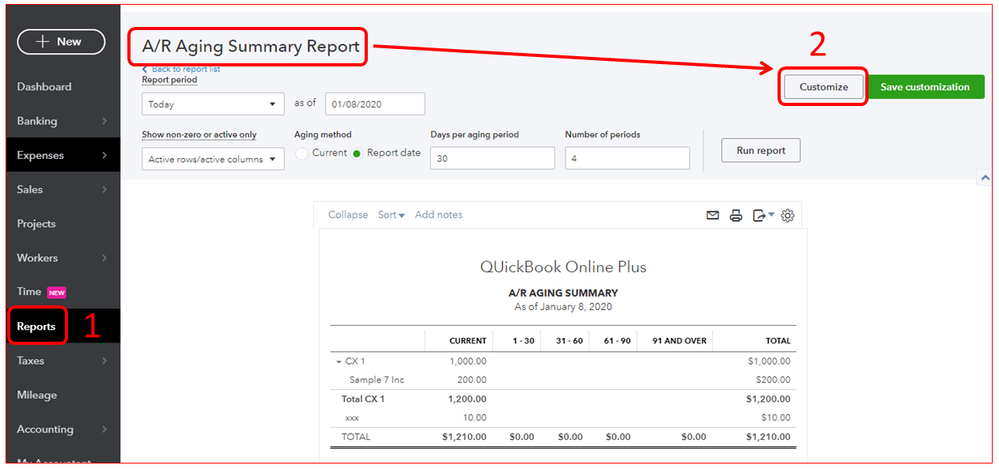
Task: Click the 10.00 current amount for xxx
Action: 474,418
